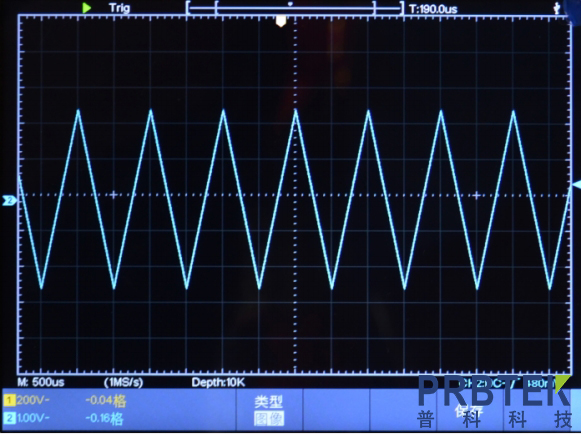Click the yellow channel 1 number badge
Viewport: 581px width, 434px height.
(x=9, y=400)
